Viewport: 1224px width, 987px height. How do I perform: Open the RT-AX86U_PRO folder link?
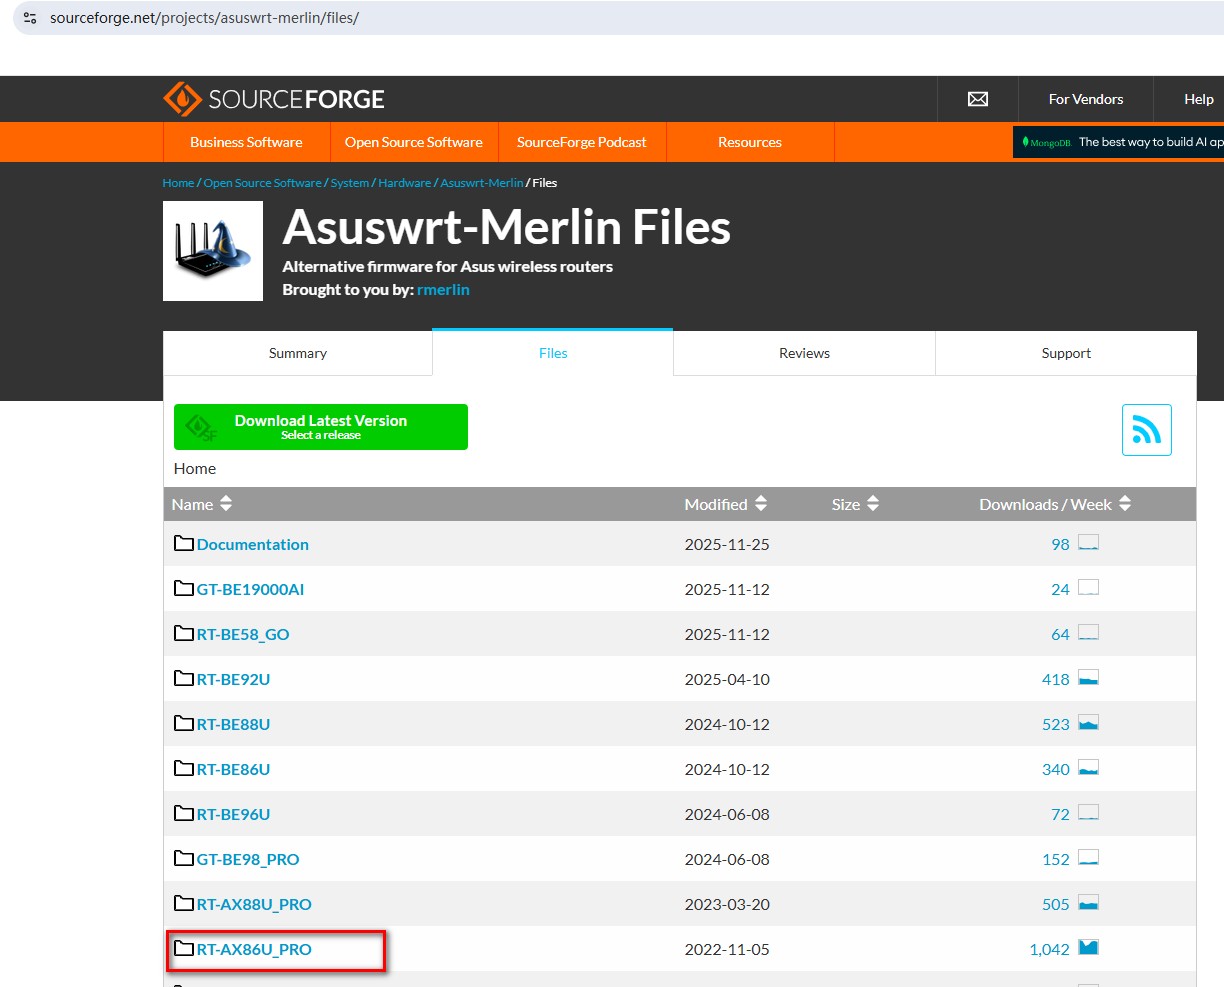click(254, 949)
